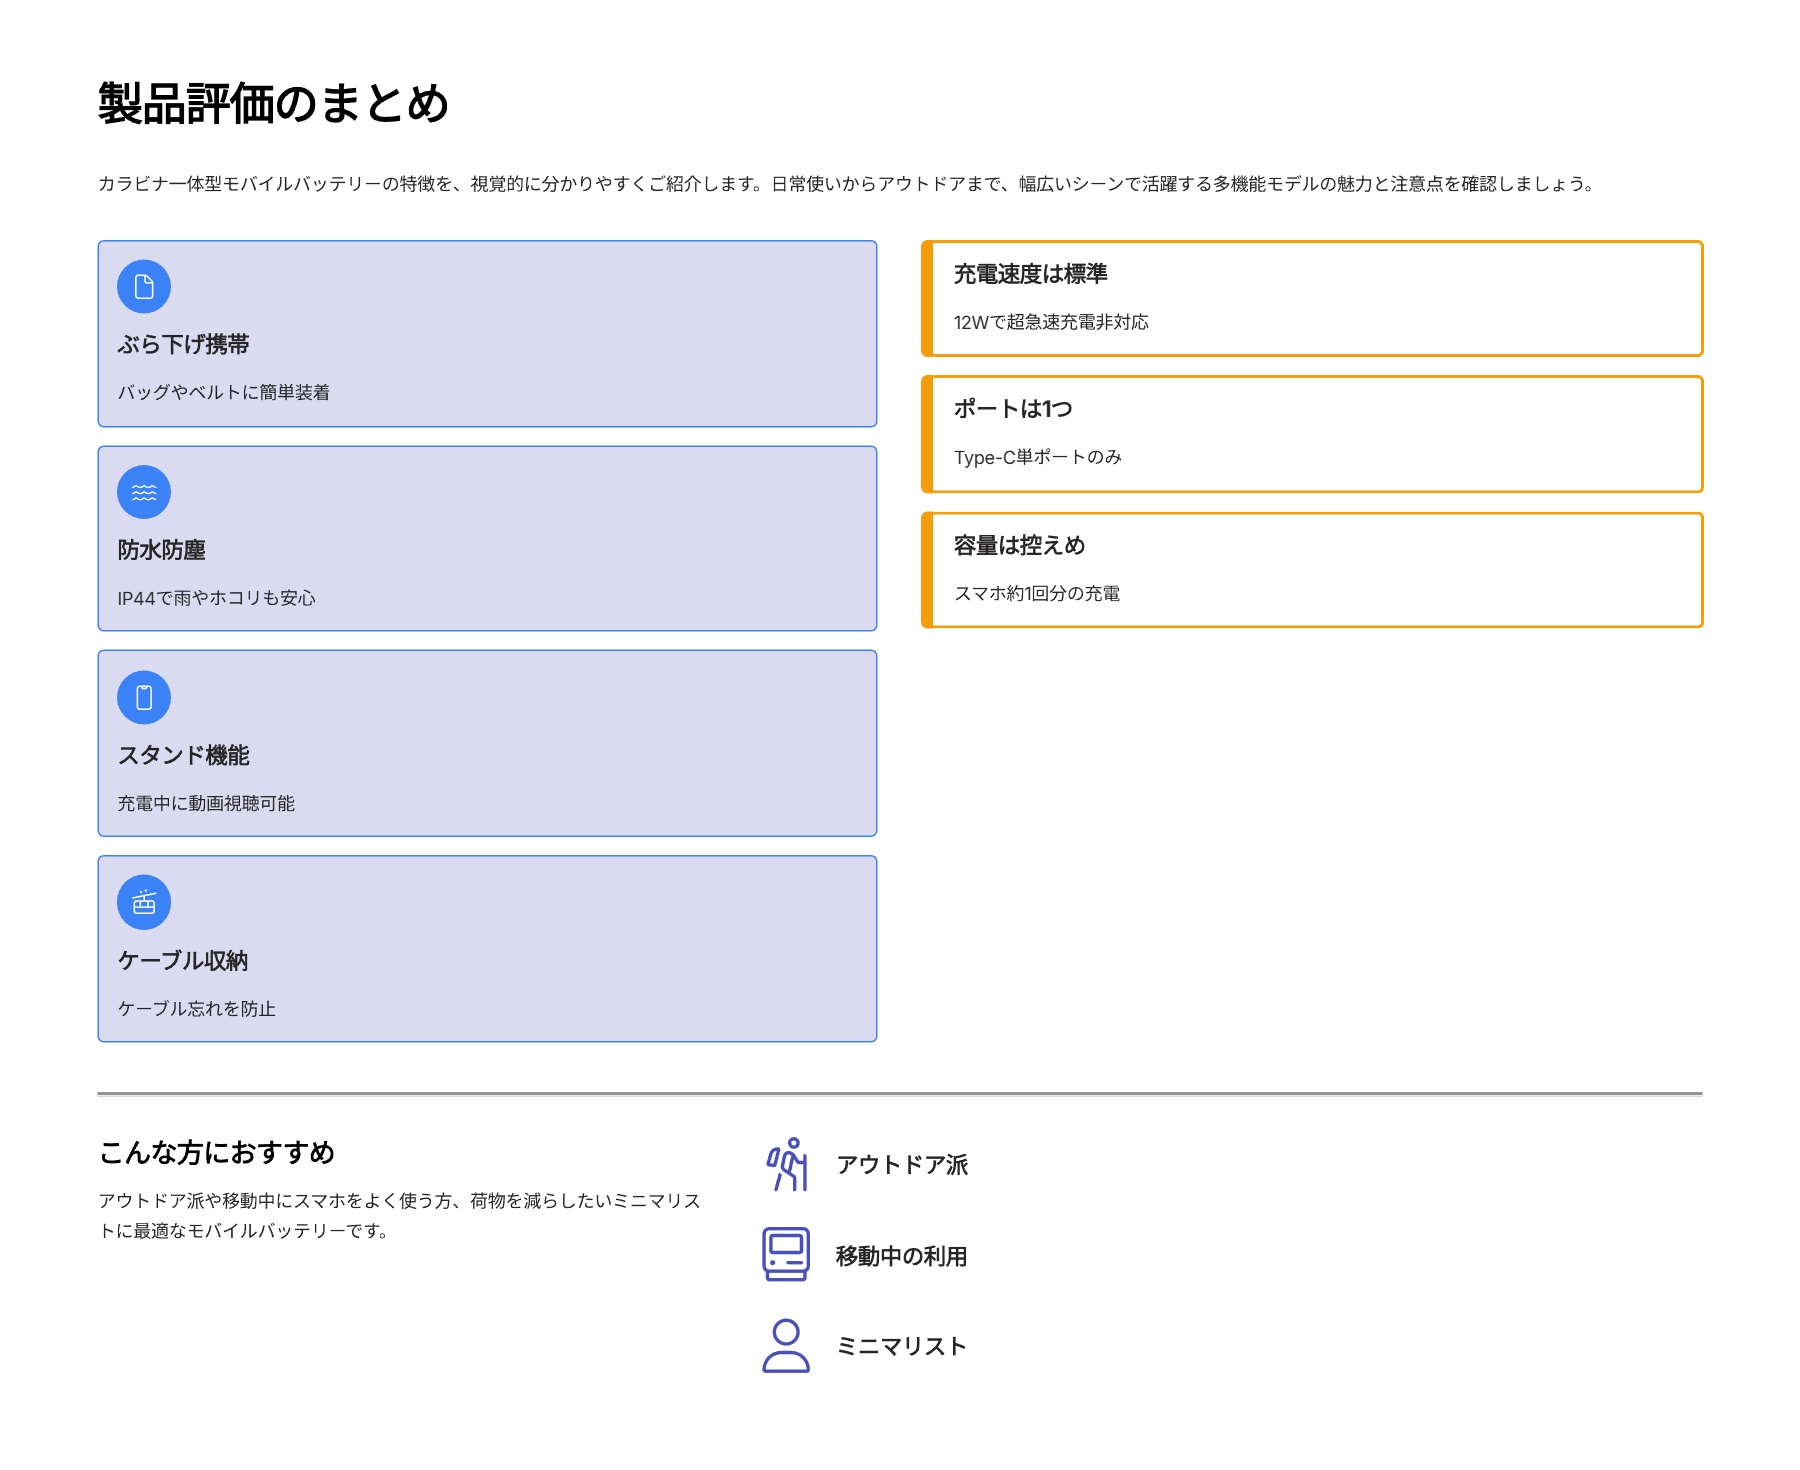
Task: Click the train icon beside 移動中の利用
Action: pos(786,1254)
